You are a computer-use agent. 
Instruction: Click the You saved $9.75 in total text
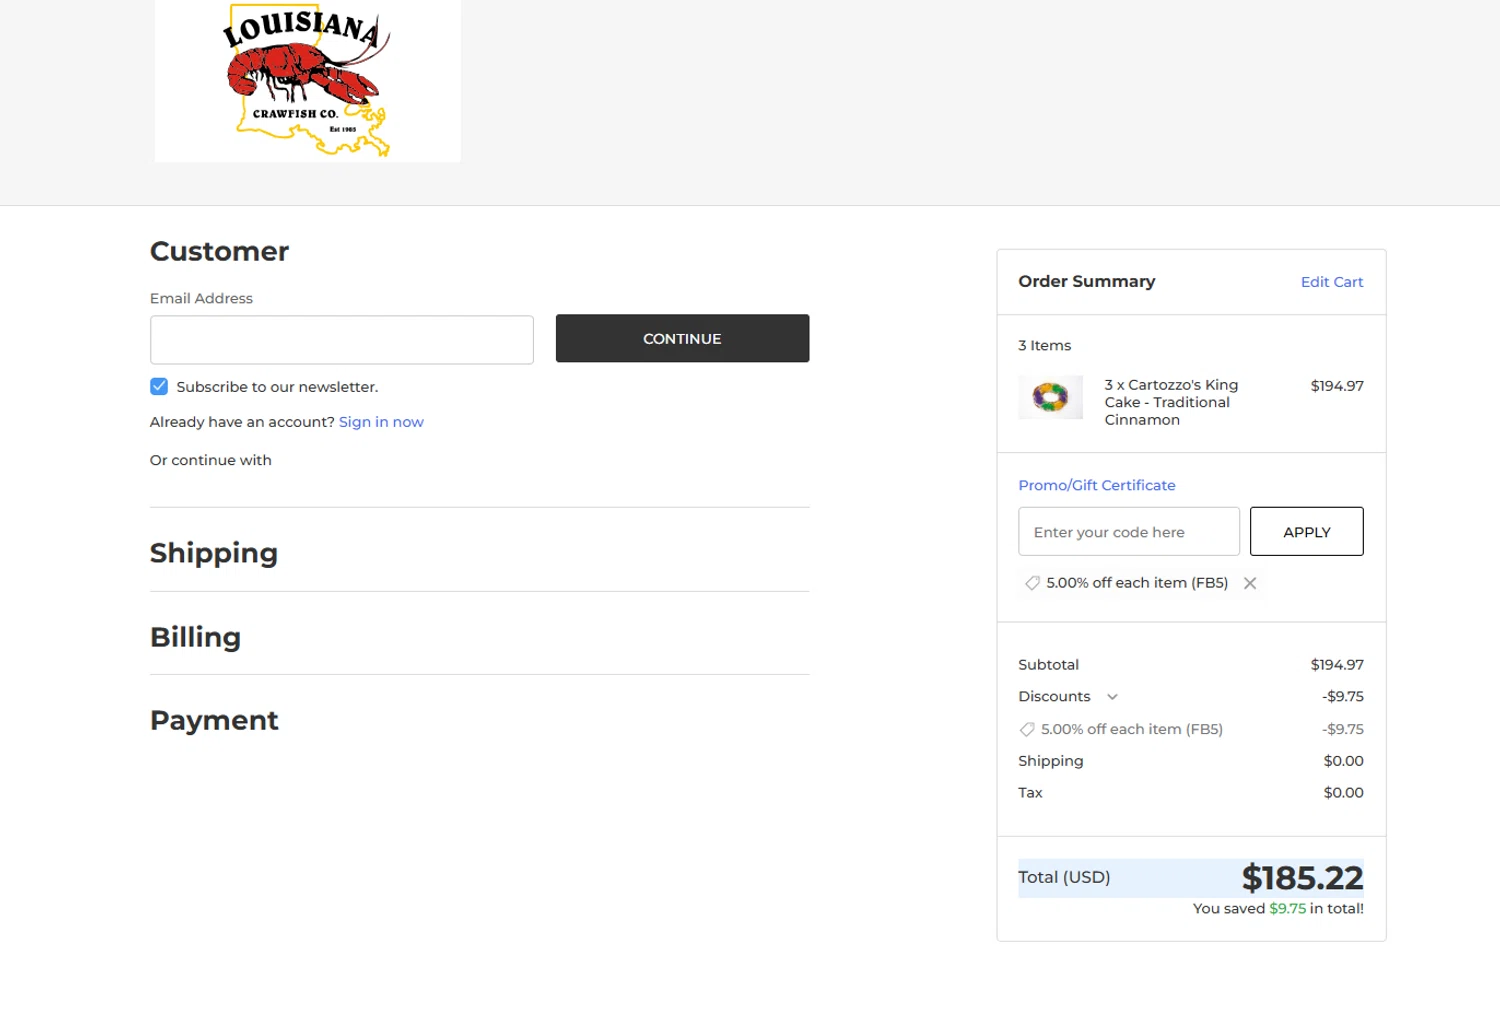tap(1278, 909)
